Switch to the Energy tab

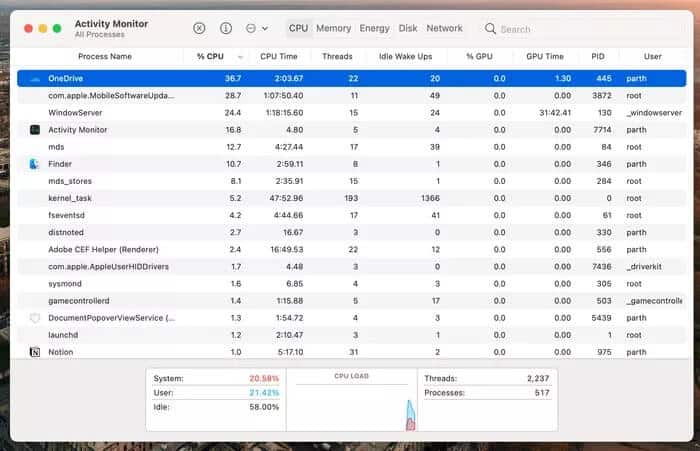pyautogui.click(x=374, y=28)
